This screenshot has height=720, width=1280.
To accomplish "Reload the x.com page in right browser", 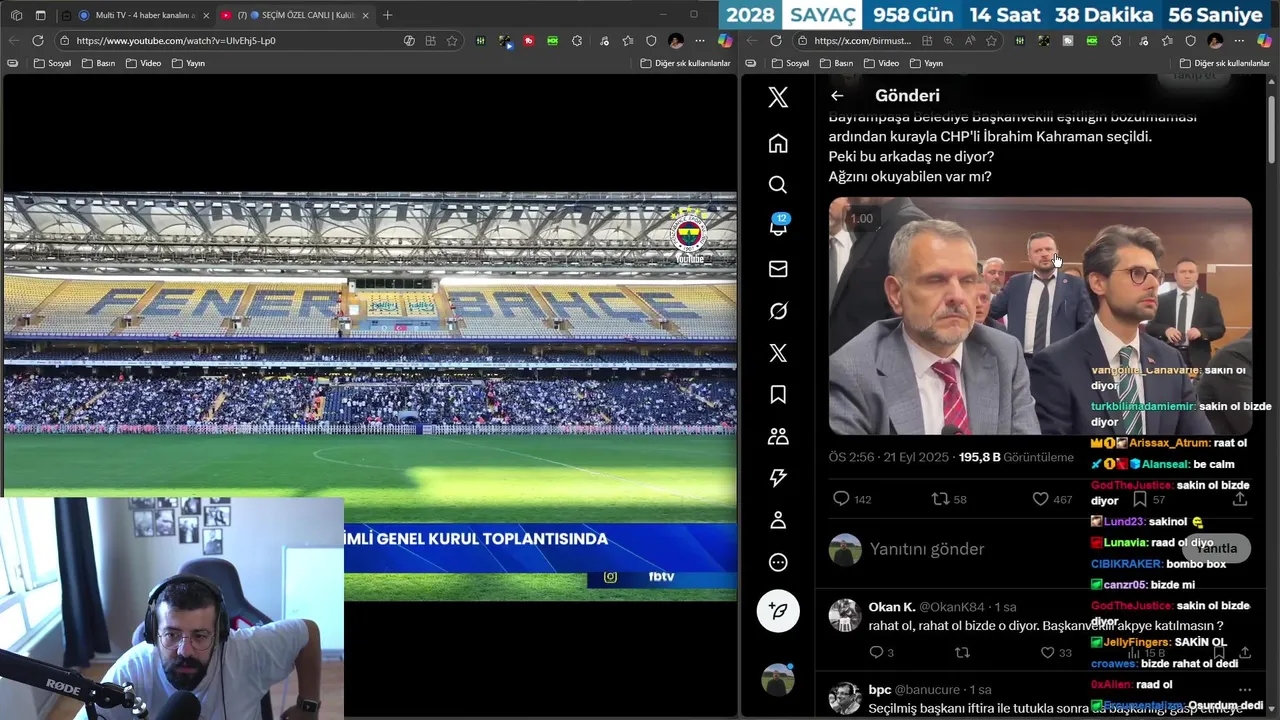I will (775, 40).
